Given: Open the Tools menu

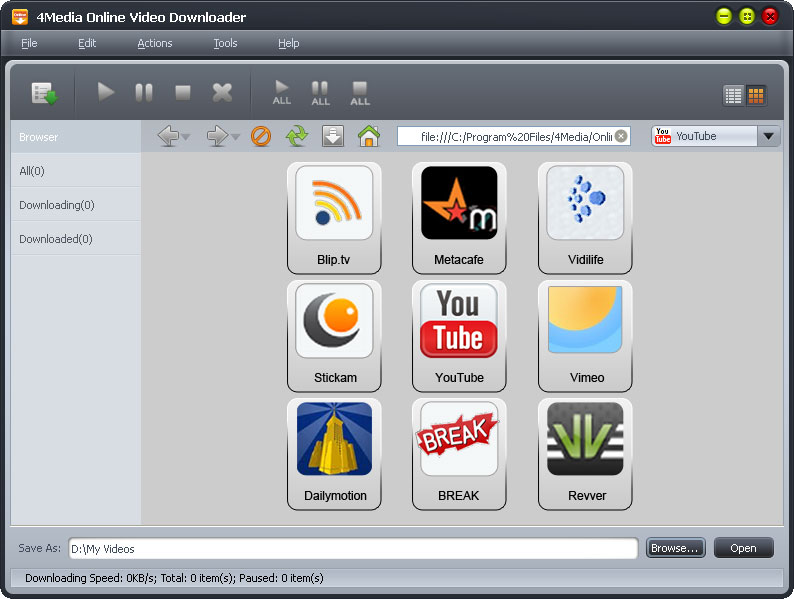Looking at the screenshot, I should point(225,43).
